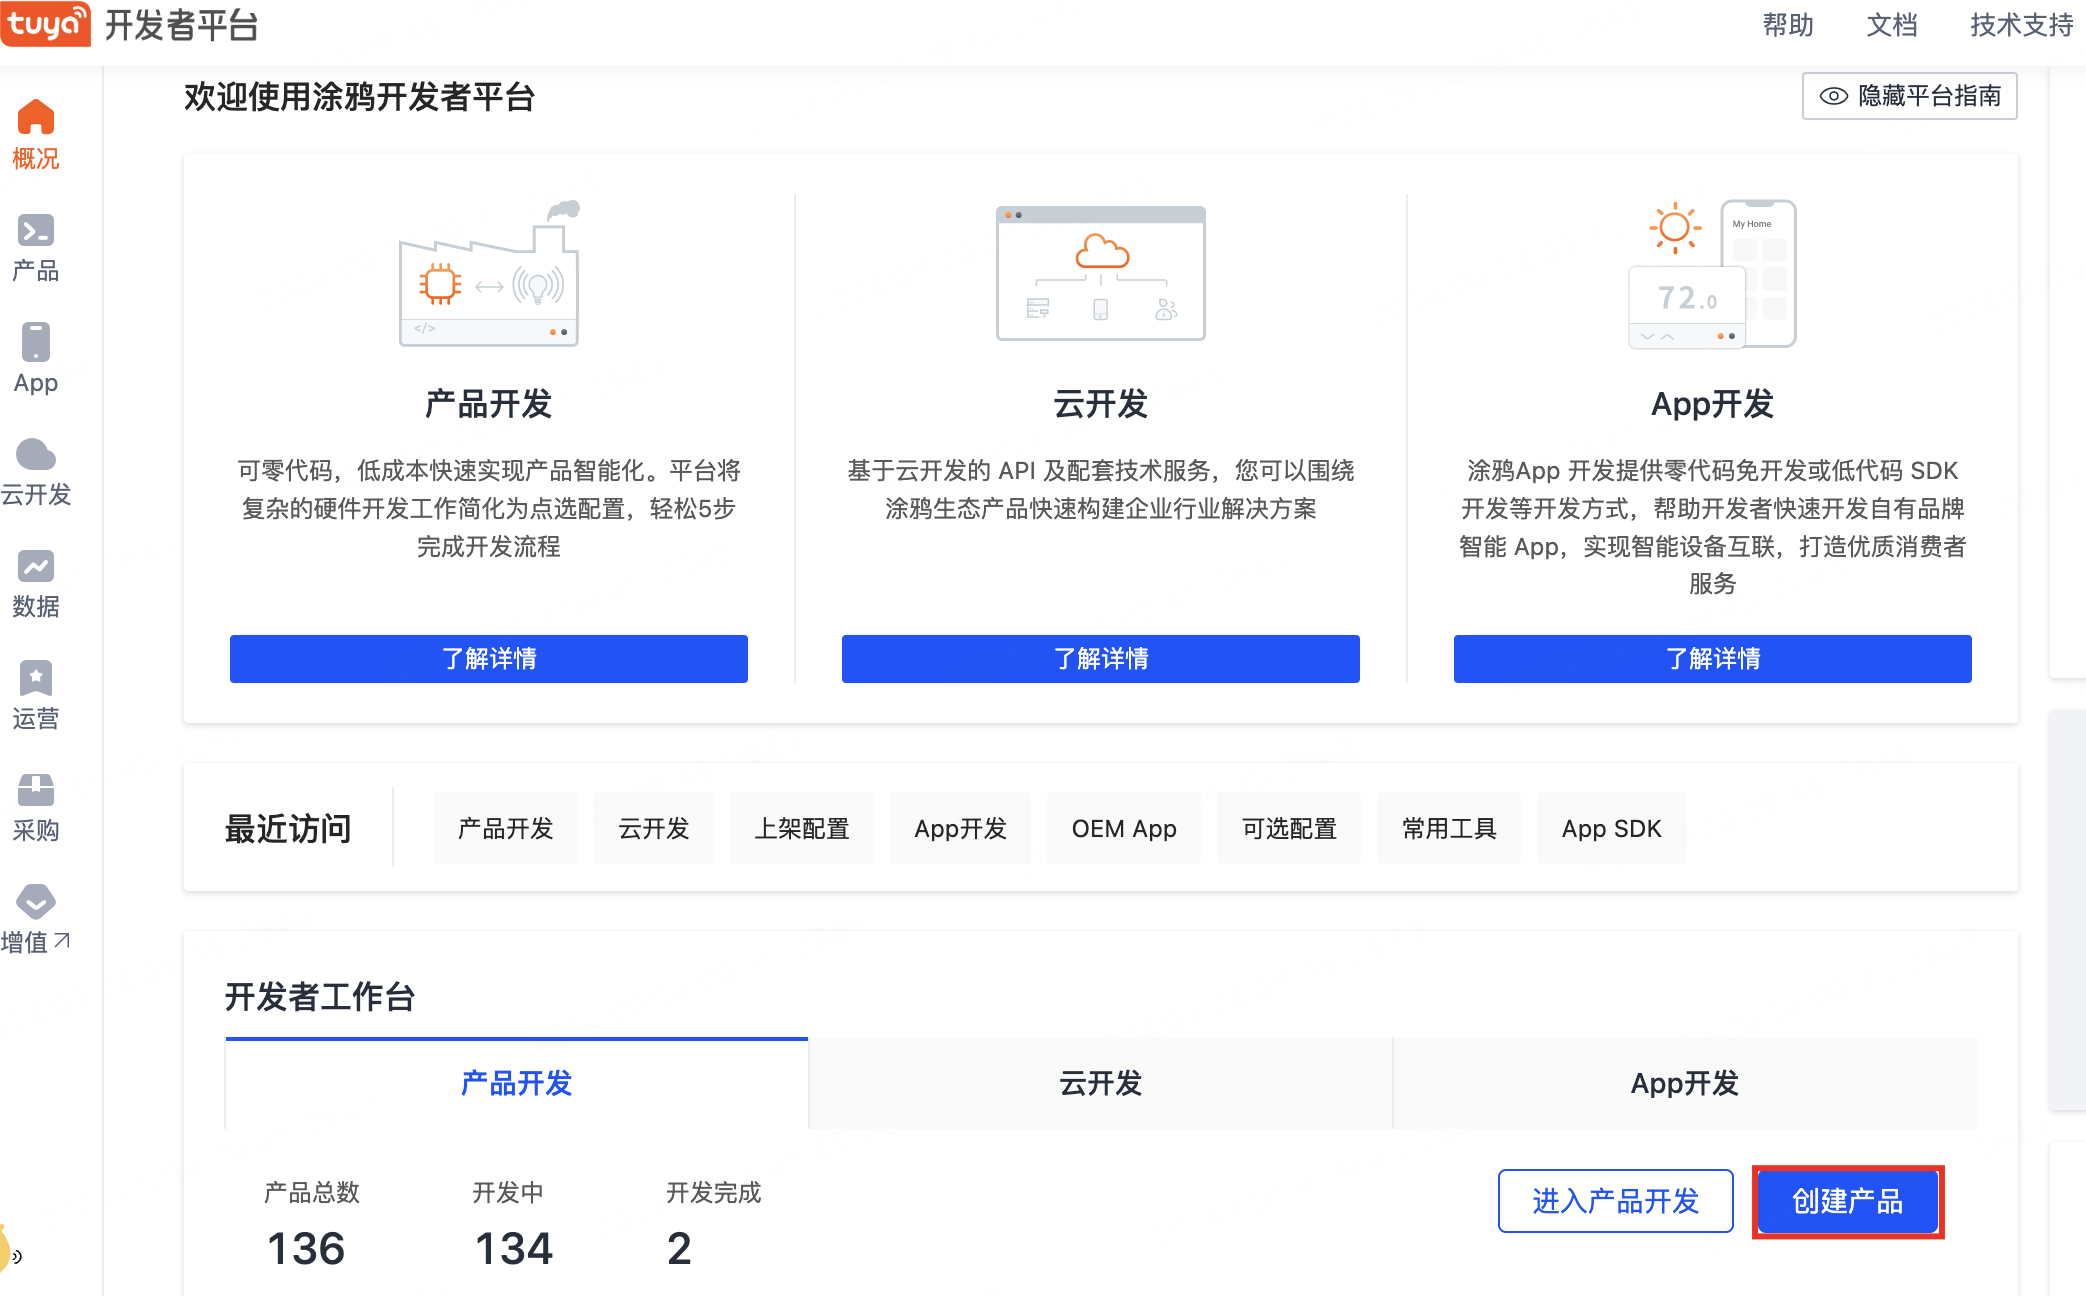Click 创建产品 button

[x=1848, y=1201]
